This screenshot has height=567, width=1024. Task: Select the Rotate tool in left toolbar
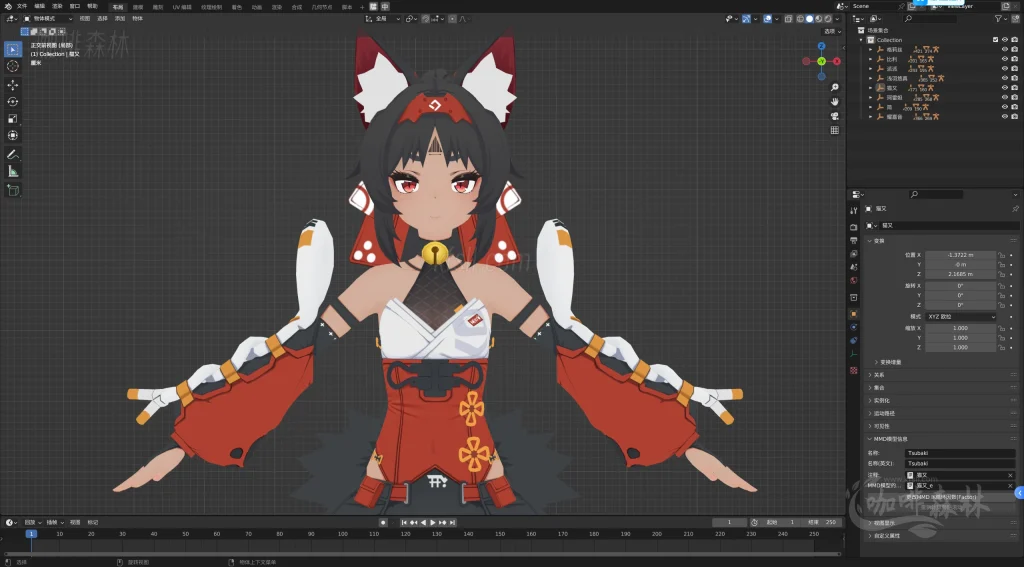[x=12, y=102]
